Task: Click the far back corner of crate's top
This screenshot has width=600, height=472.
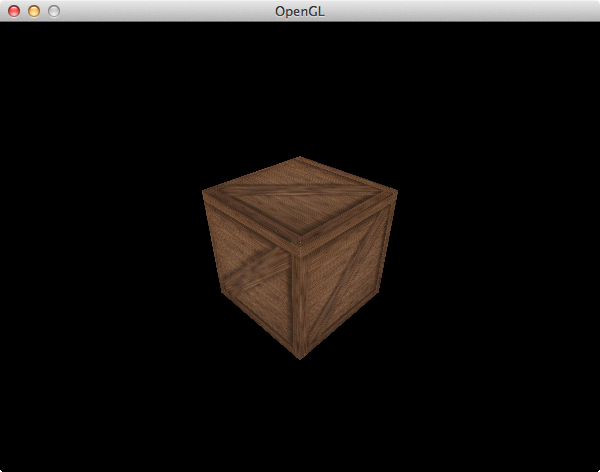Action: coord(299,158)
